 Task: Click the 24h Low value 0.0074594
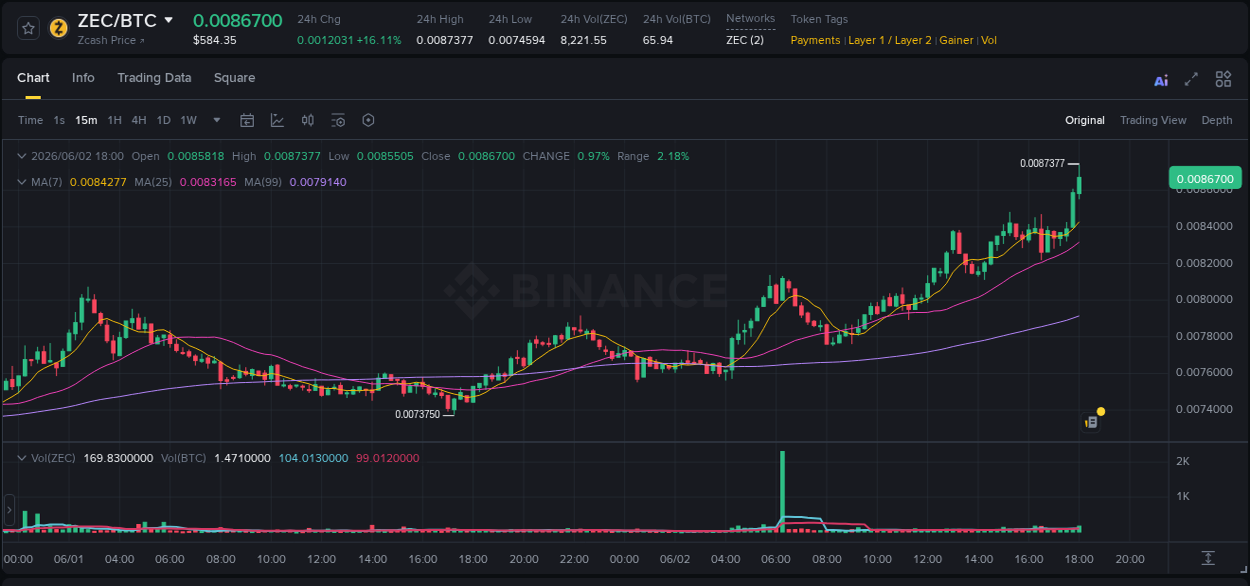516,40
